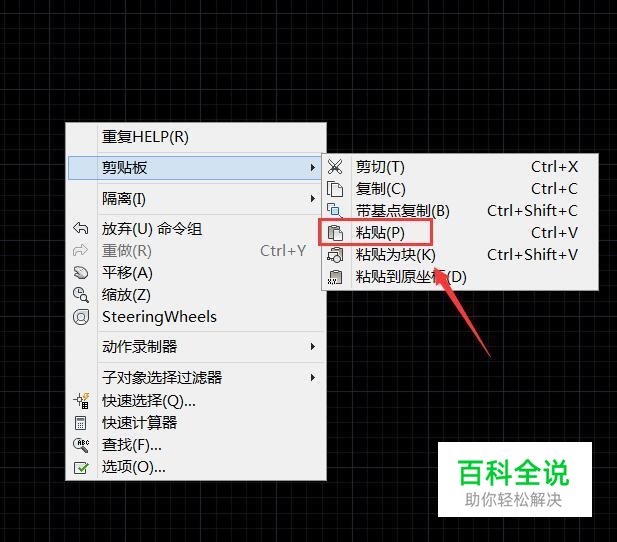Click the Pan hand icon
617x542 pixels.
[81, 272]
